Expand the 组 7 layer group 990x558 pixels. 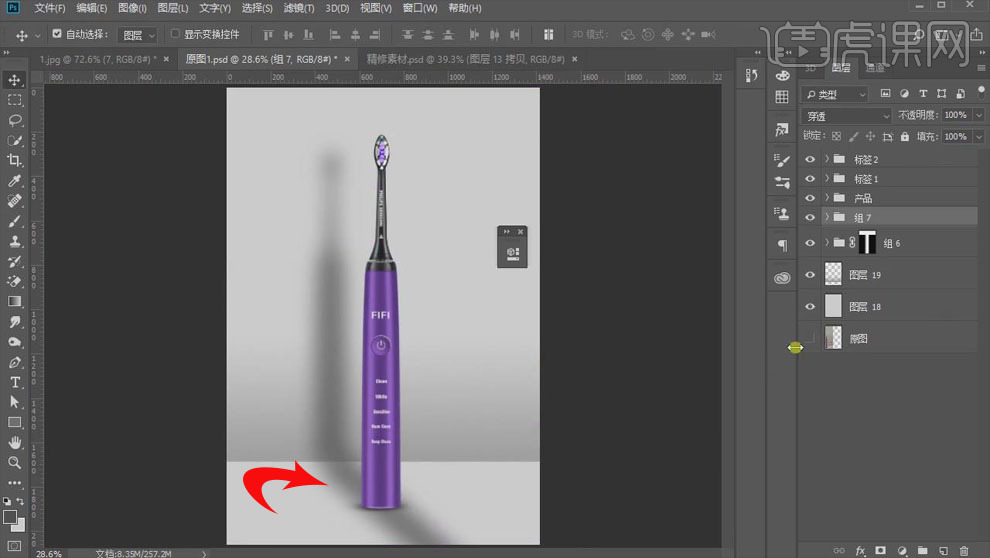click(826, 217)
